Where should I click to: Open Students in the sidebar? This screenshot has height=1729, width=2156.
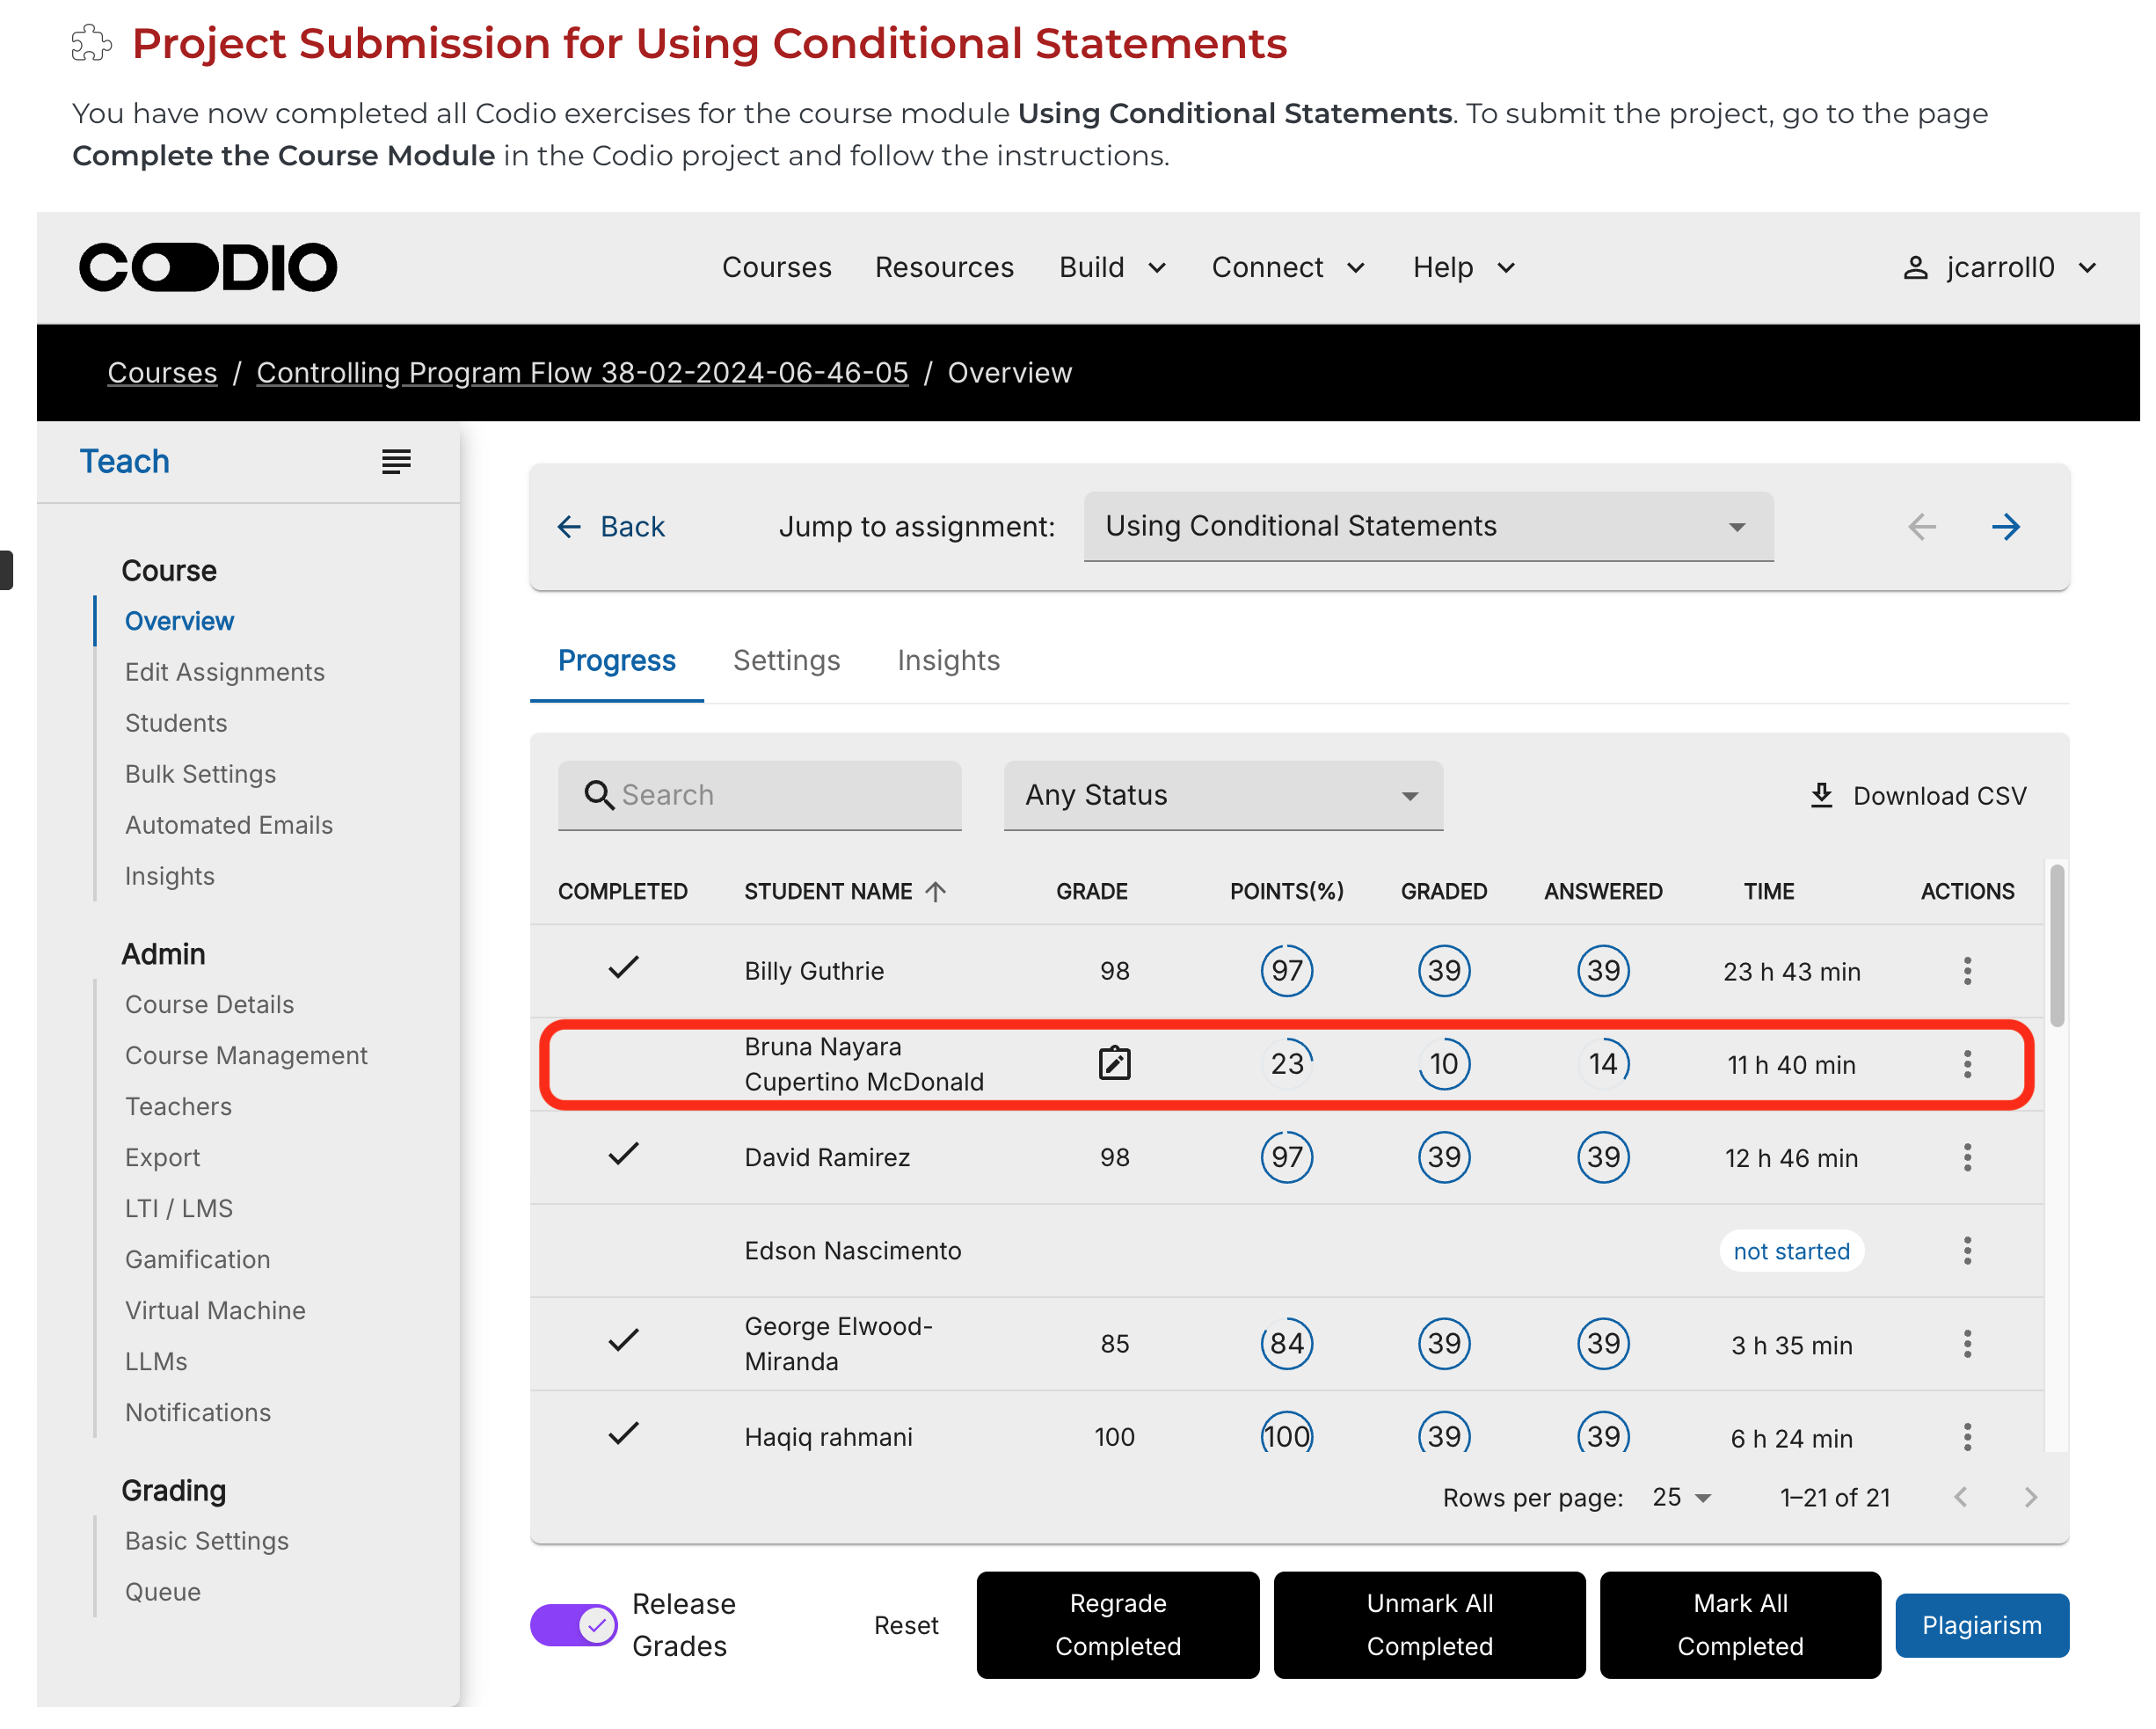(x=176, y=723)
